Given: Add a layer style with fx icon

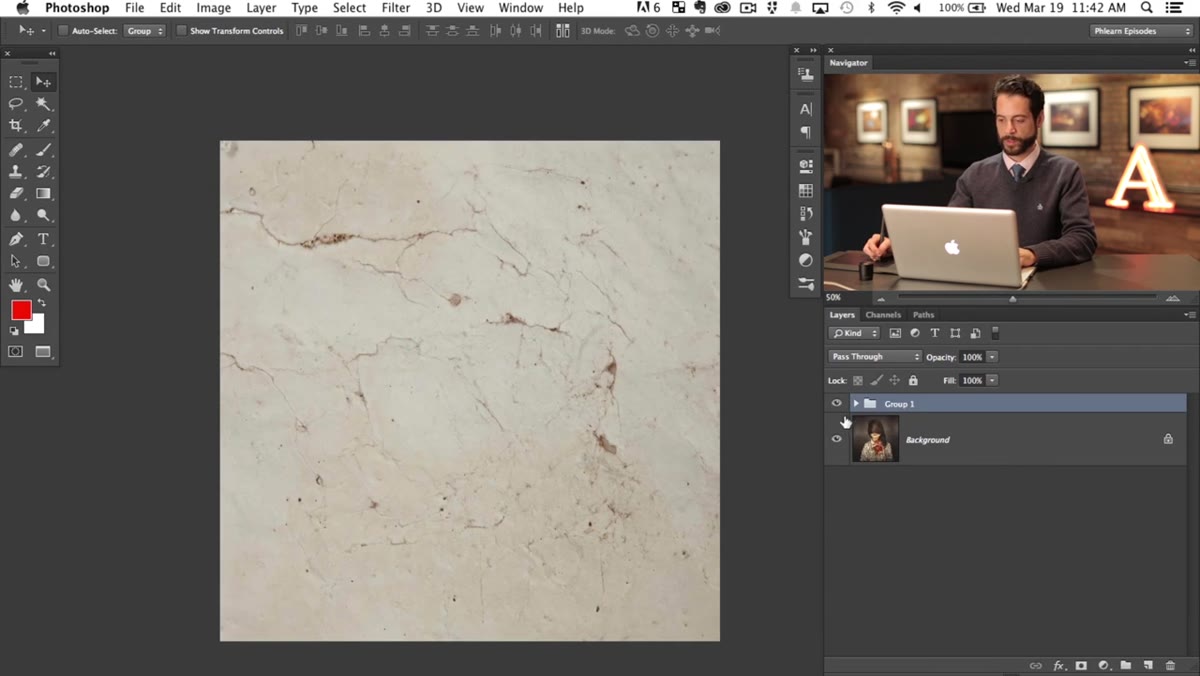Looking at the screenshot, I should click(1059, 666).
